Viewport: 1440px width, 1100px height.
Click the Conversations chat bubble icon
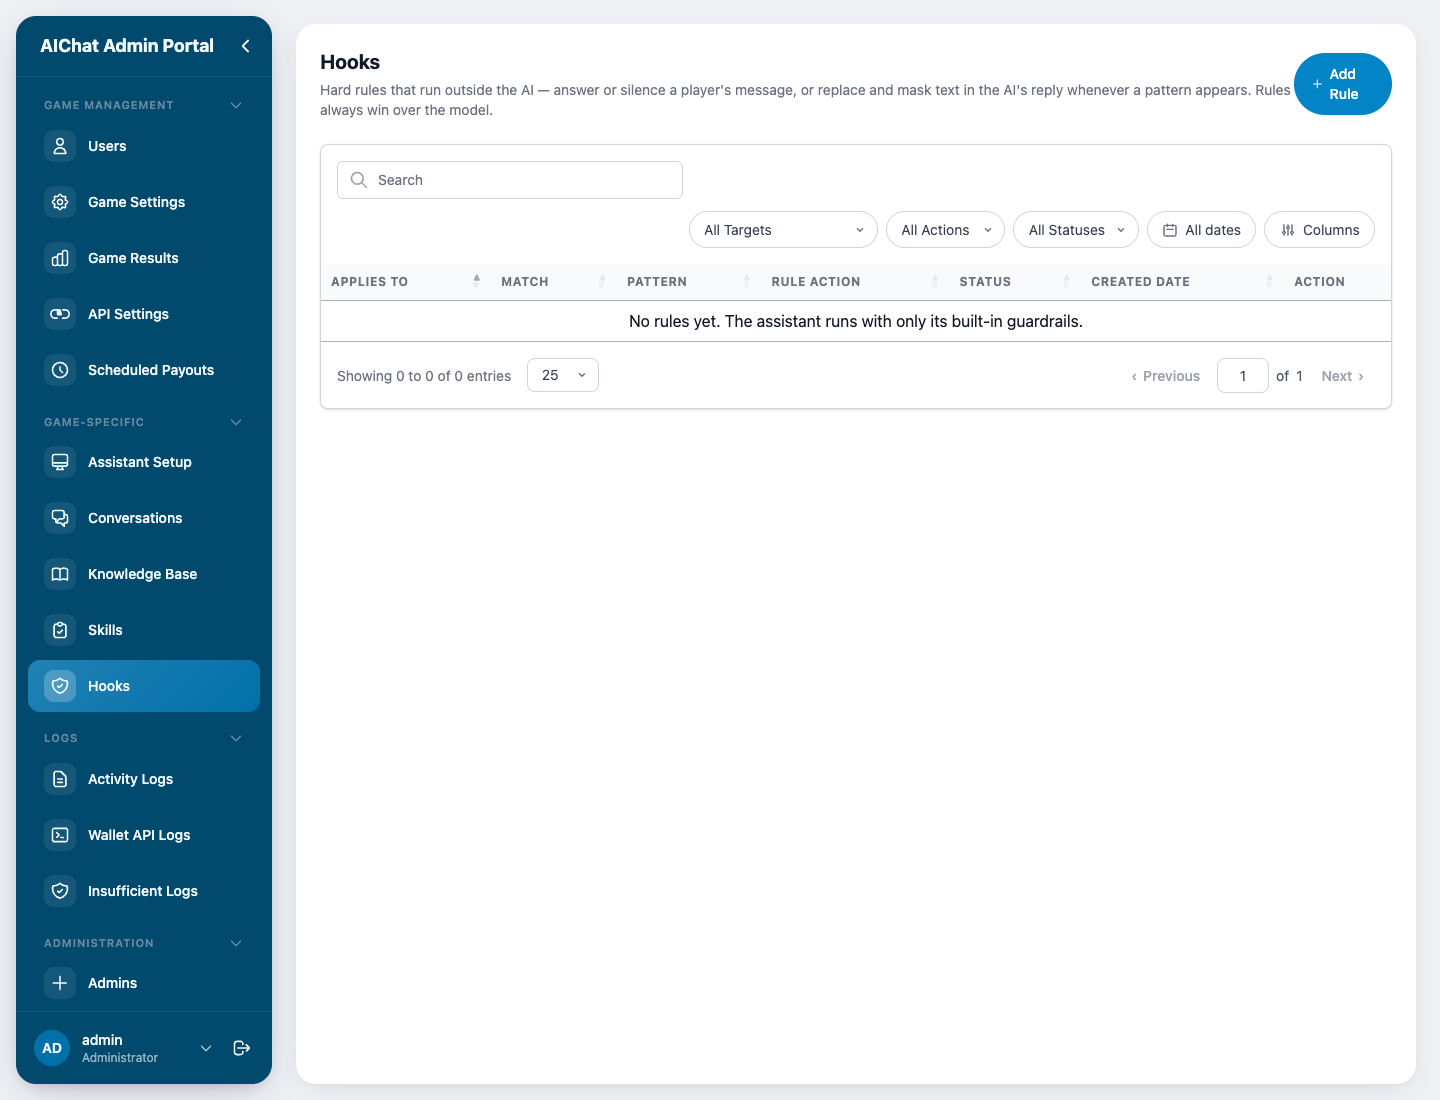[x=60, y=518]
